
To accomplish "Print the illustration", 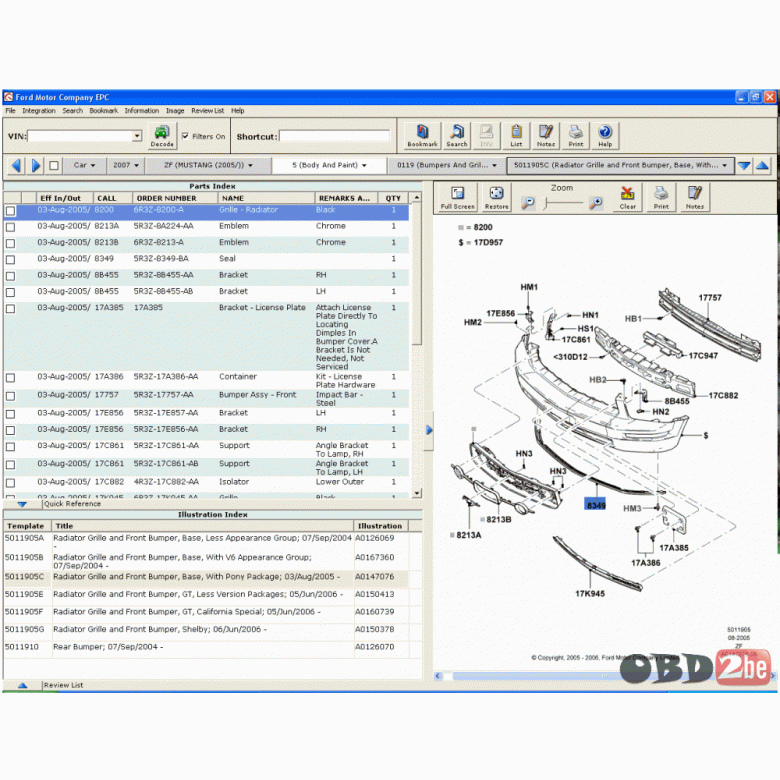I will 661,197.
